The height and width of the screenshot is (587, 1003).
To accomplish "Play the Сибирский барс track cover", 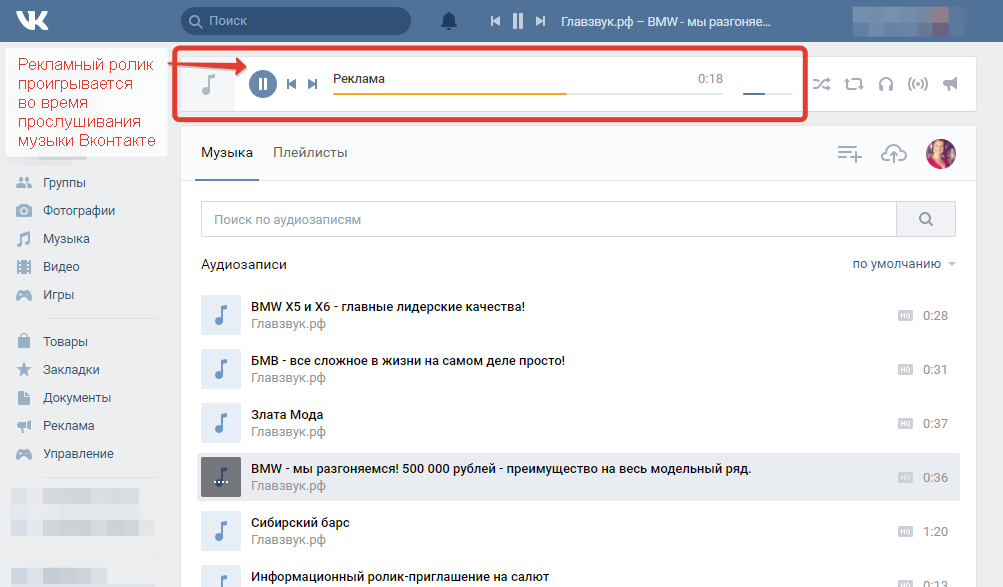I will click(x=221, y=531).
